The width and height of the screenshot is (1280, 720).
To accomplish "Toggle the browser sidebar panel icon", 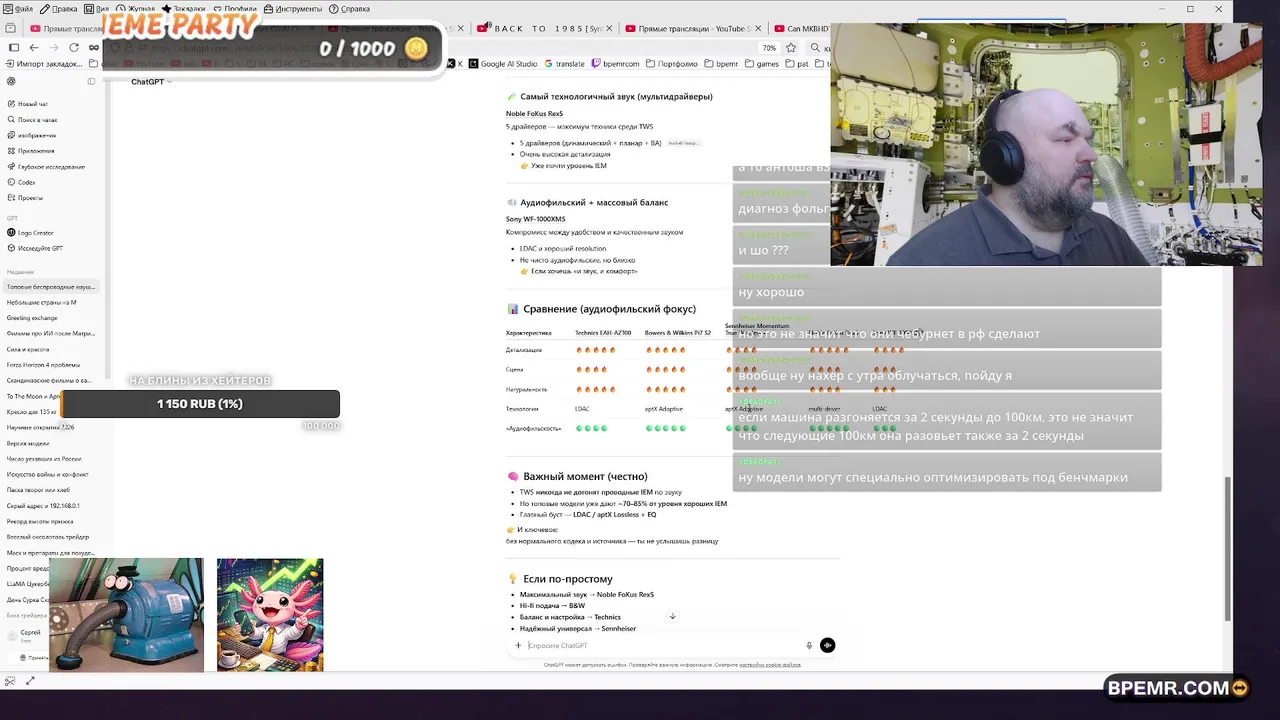I will tap(14, 47).
